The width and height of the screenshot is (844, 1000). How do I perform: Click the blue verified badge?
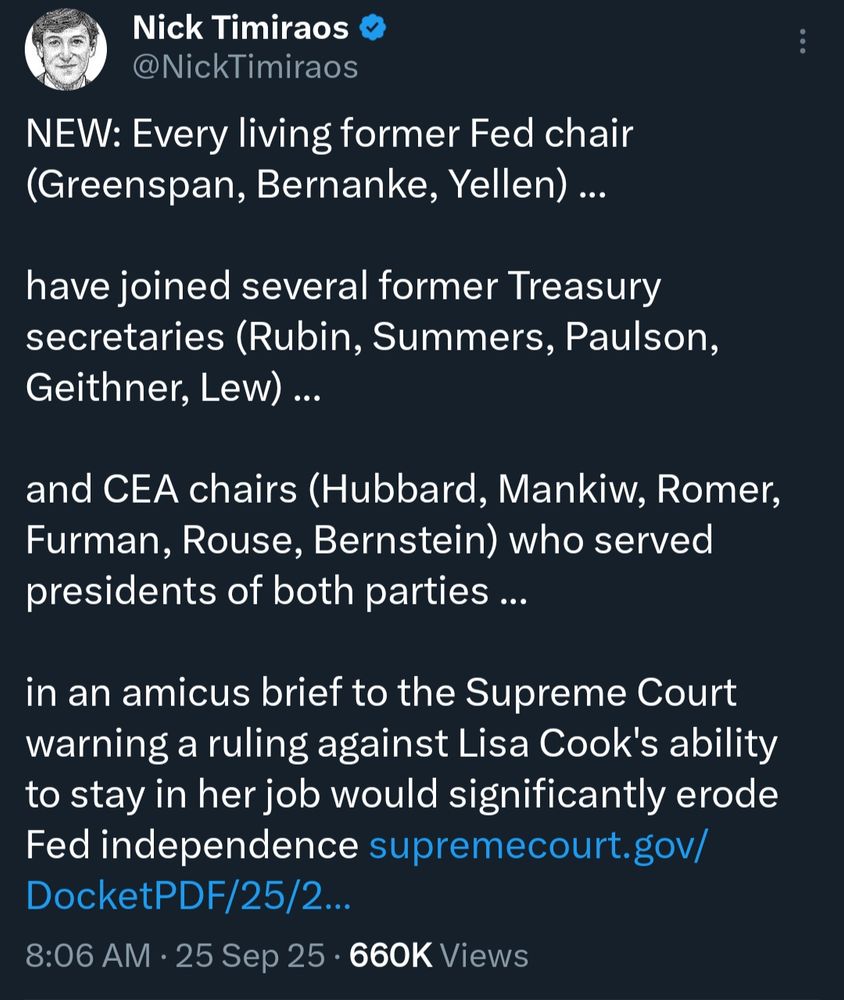pyautogui.click(x=373, y=31)
